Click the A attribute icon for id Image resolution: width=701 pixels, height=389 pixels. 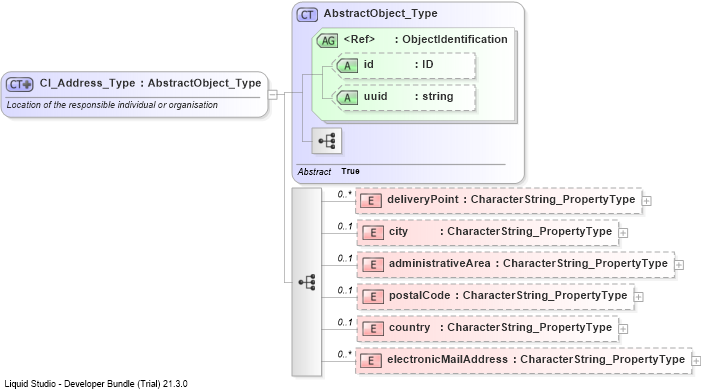pyautogui.click(x=347, y=66)
